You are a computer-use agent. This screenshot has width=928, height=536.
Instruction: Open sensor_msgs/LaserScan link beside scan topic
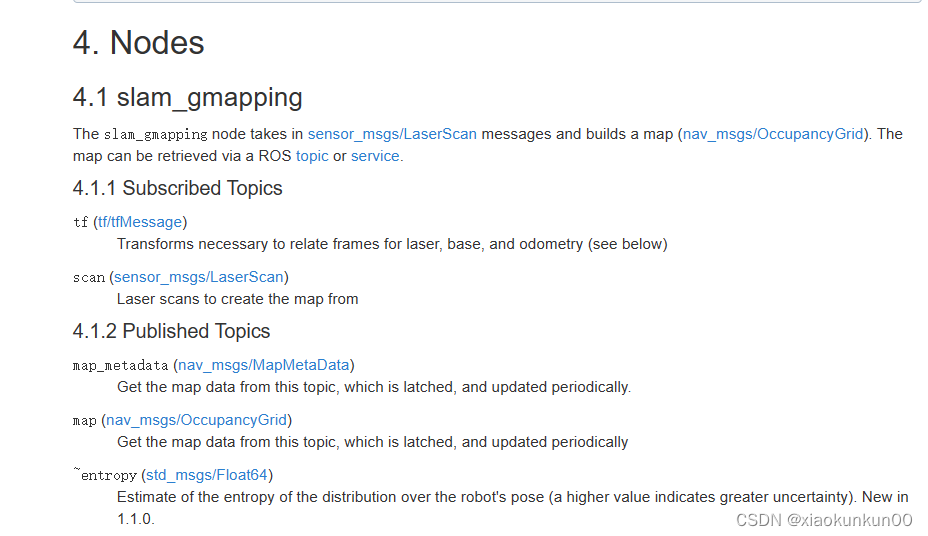coord(199,277)
